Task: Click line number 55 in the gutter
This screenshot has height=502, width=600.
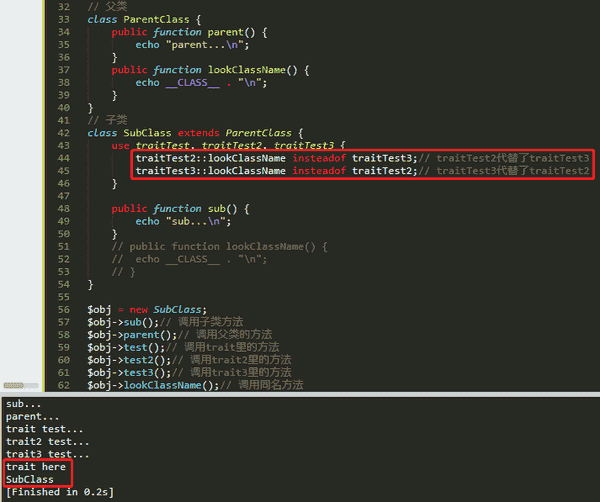Action: click(64, 297)
